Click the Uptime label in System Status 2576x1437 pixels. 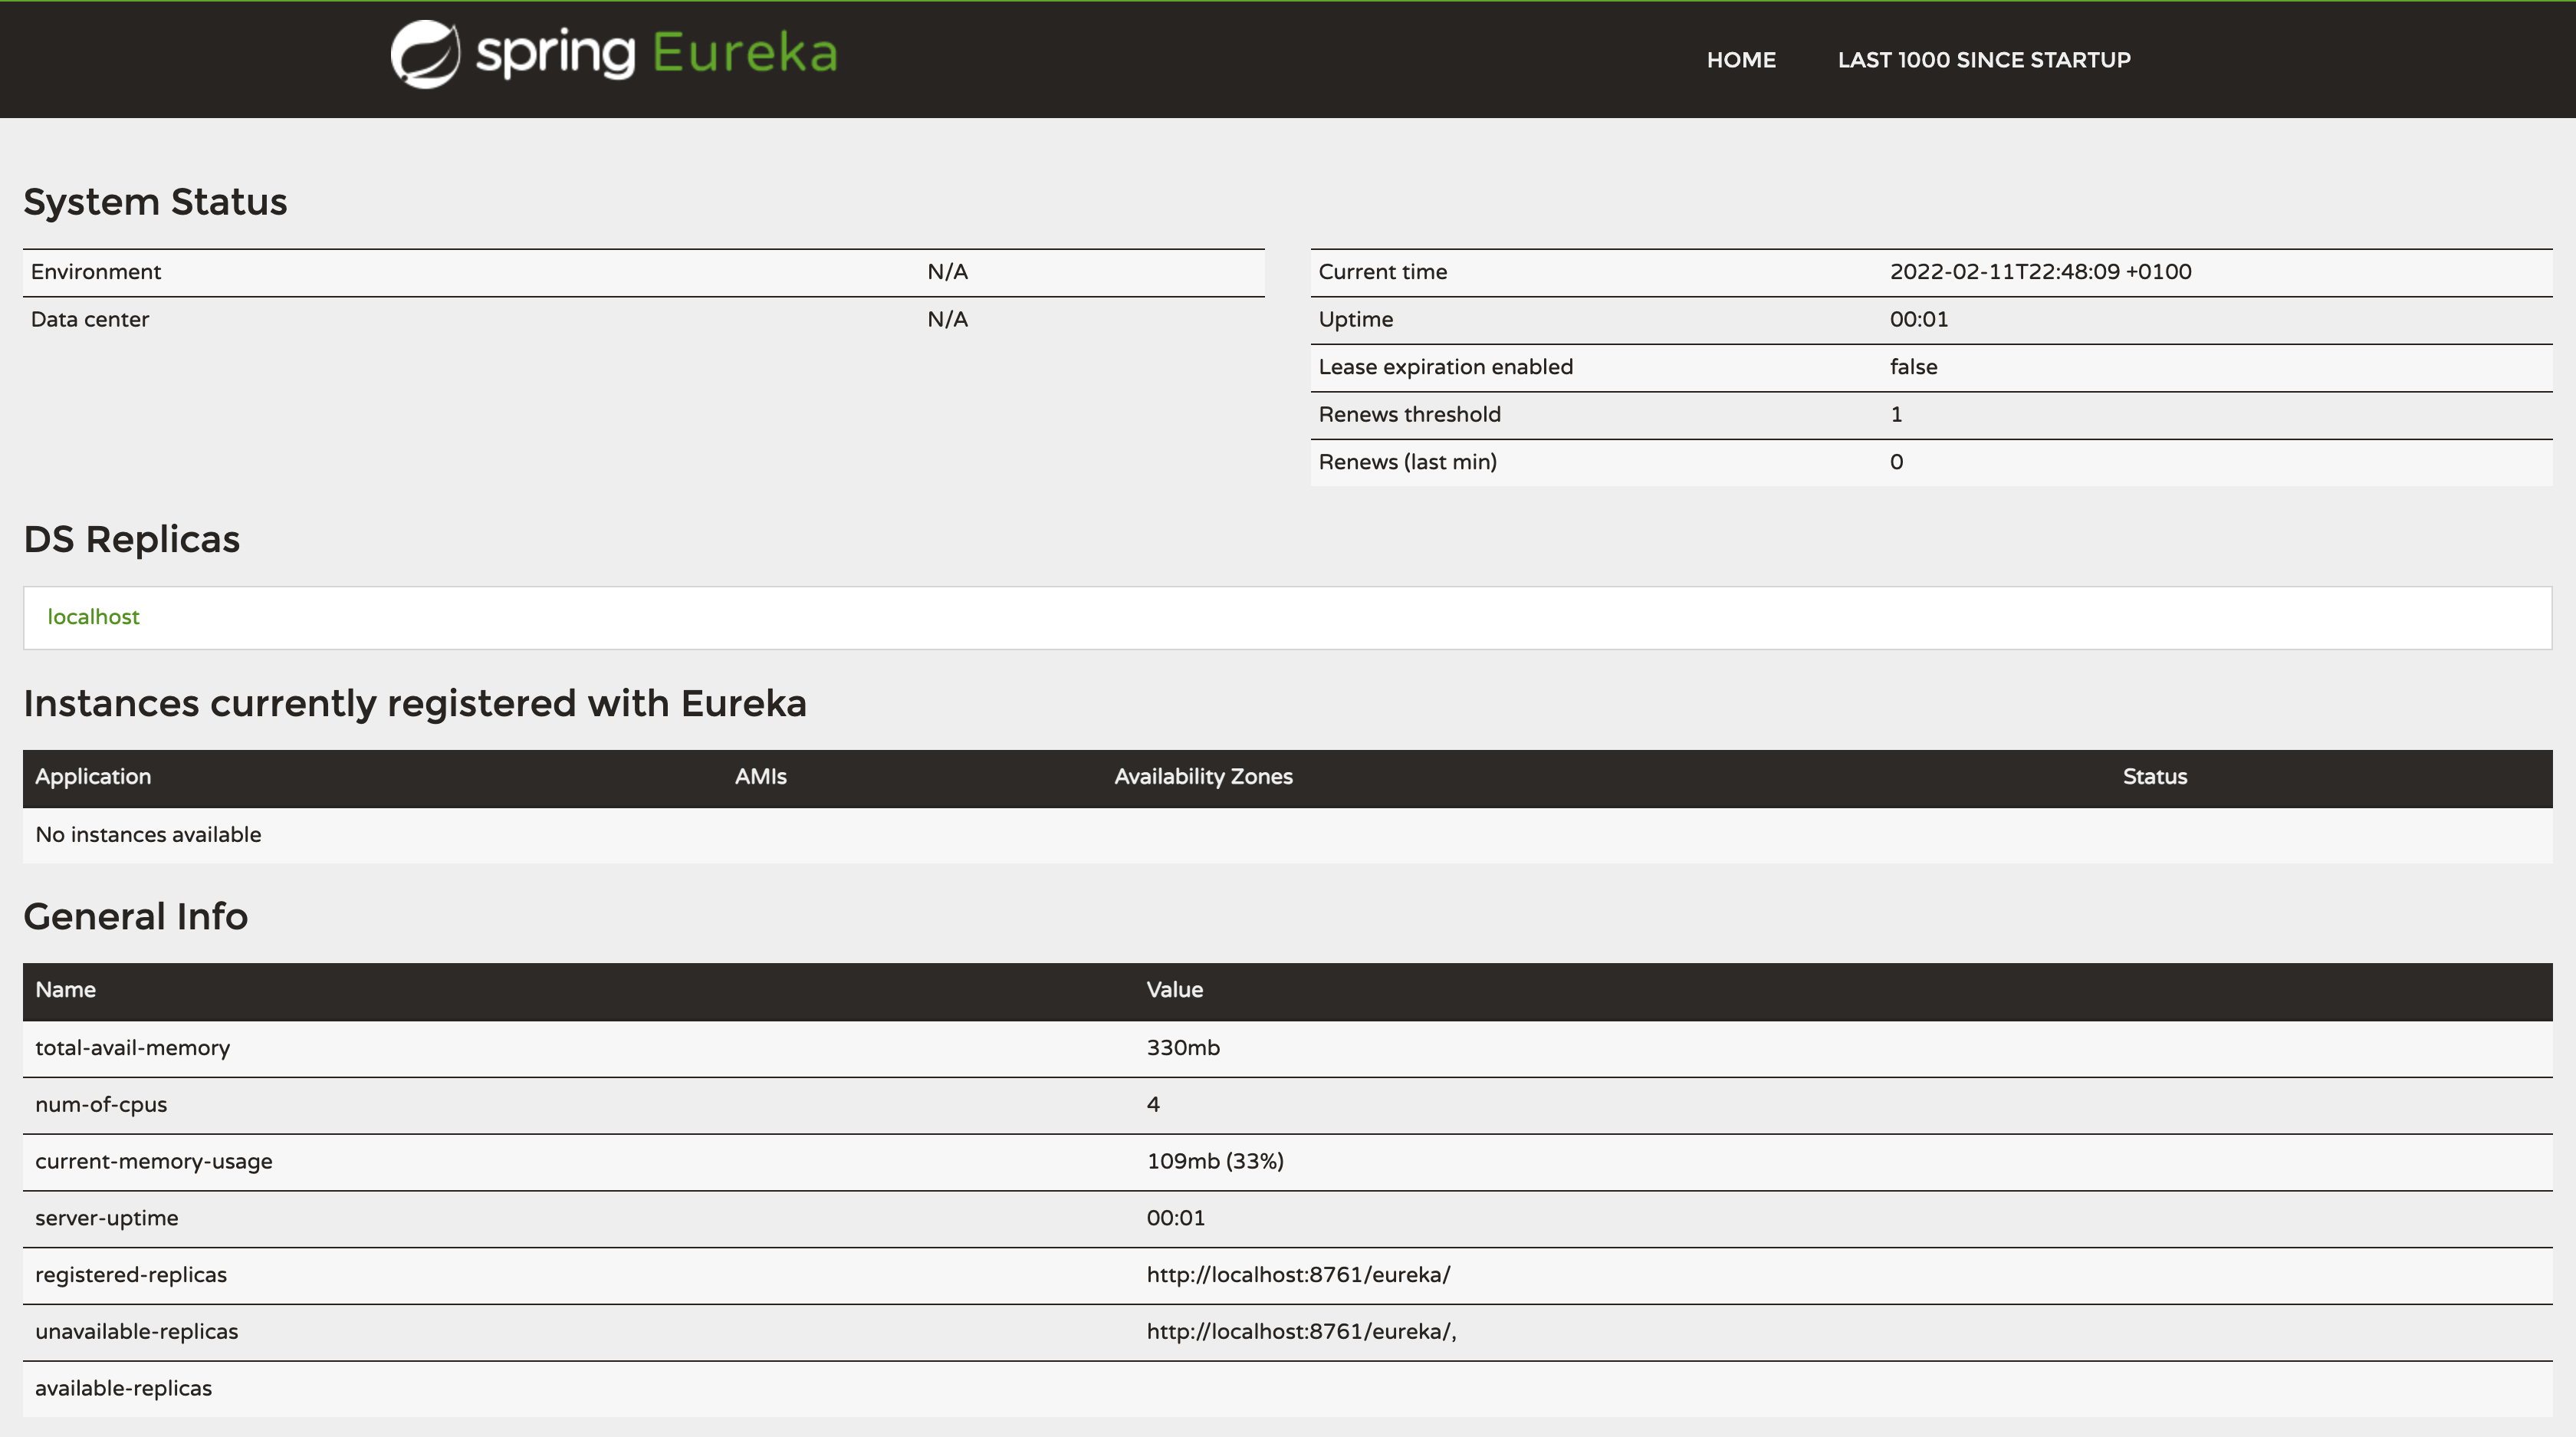1355,320
